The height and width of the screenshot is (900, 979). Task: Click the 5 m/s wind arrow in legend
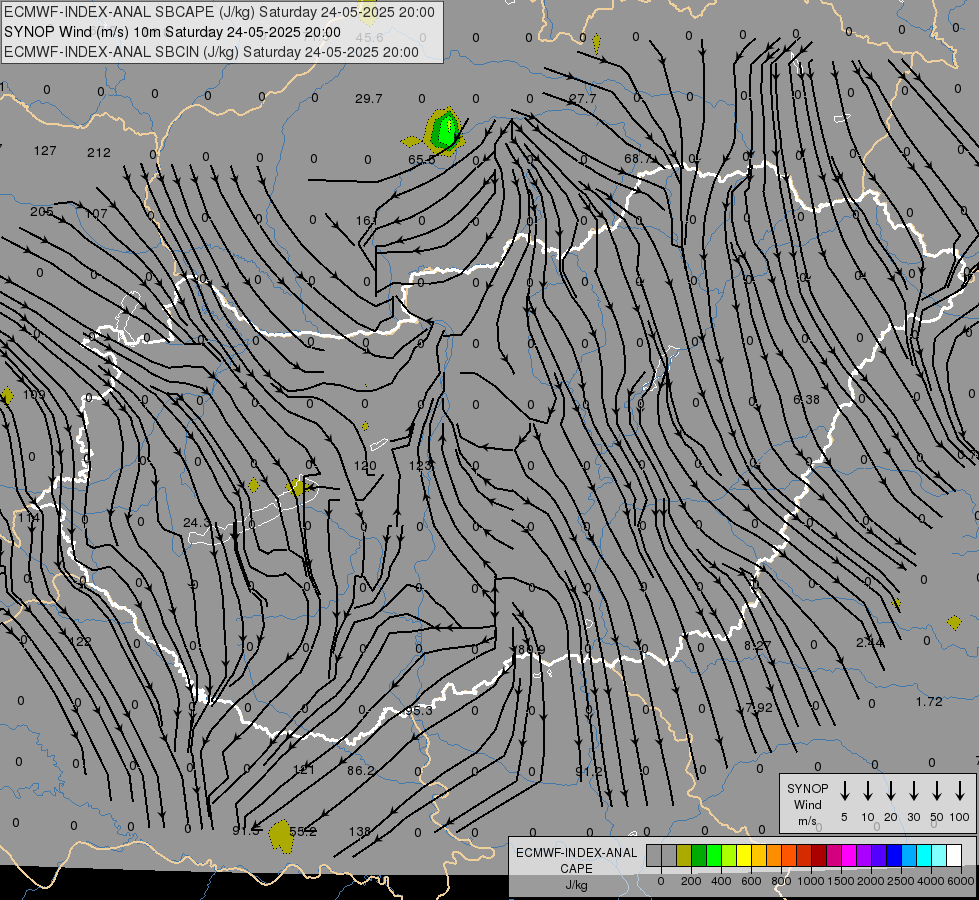(844, 791)
